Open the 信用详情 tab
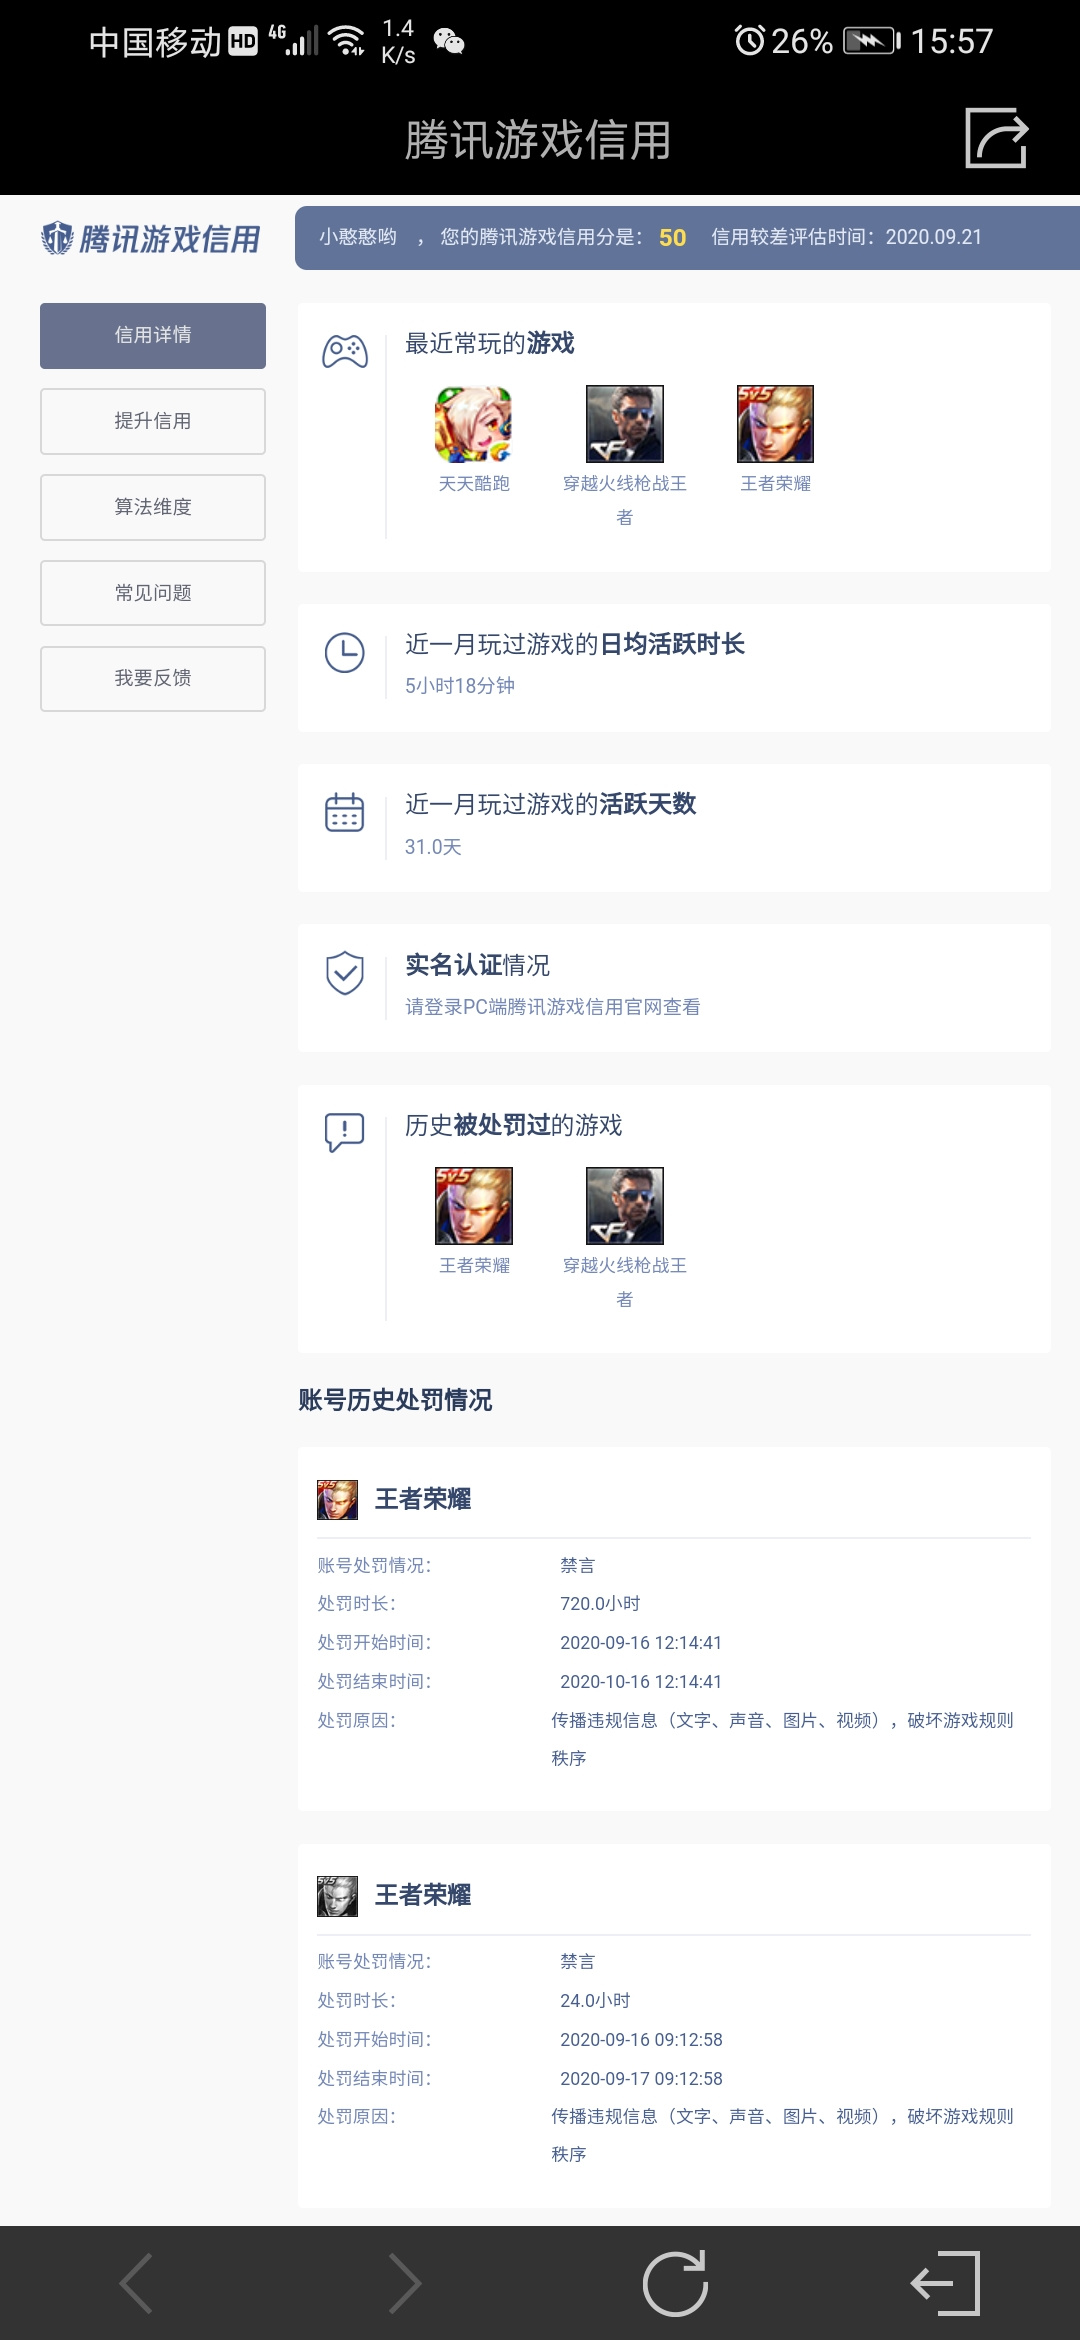Image resolution: width=1080 pixels, height=2340 pixels. click(153, 335)
